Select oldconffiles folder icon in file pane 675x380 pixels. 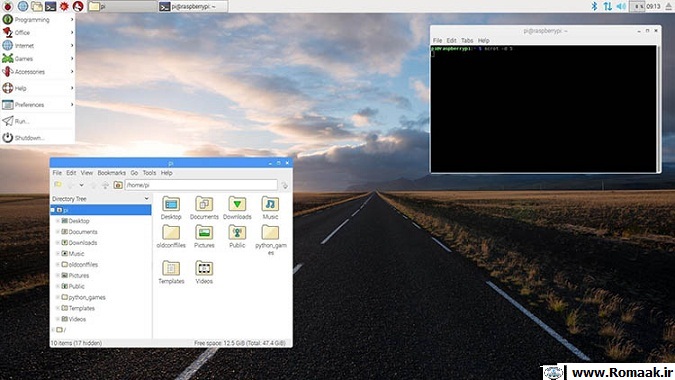(x=171, y=232)
